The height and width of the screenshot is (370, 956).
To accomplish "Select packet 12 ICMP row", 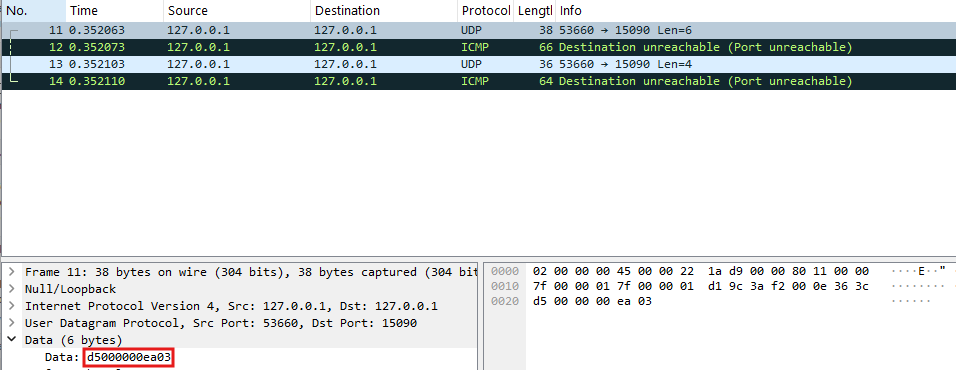I will click(479, 47).
